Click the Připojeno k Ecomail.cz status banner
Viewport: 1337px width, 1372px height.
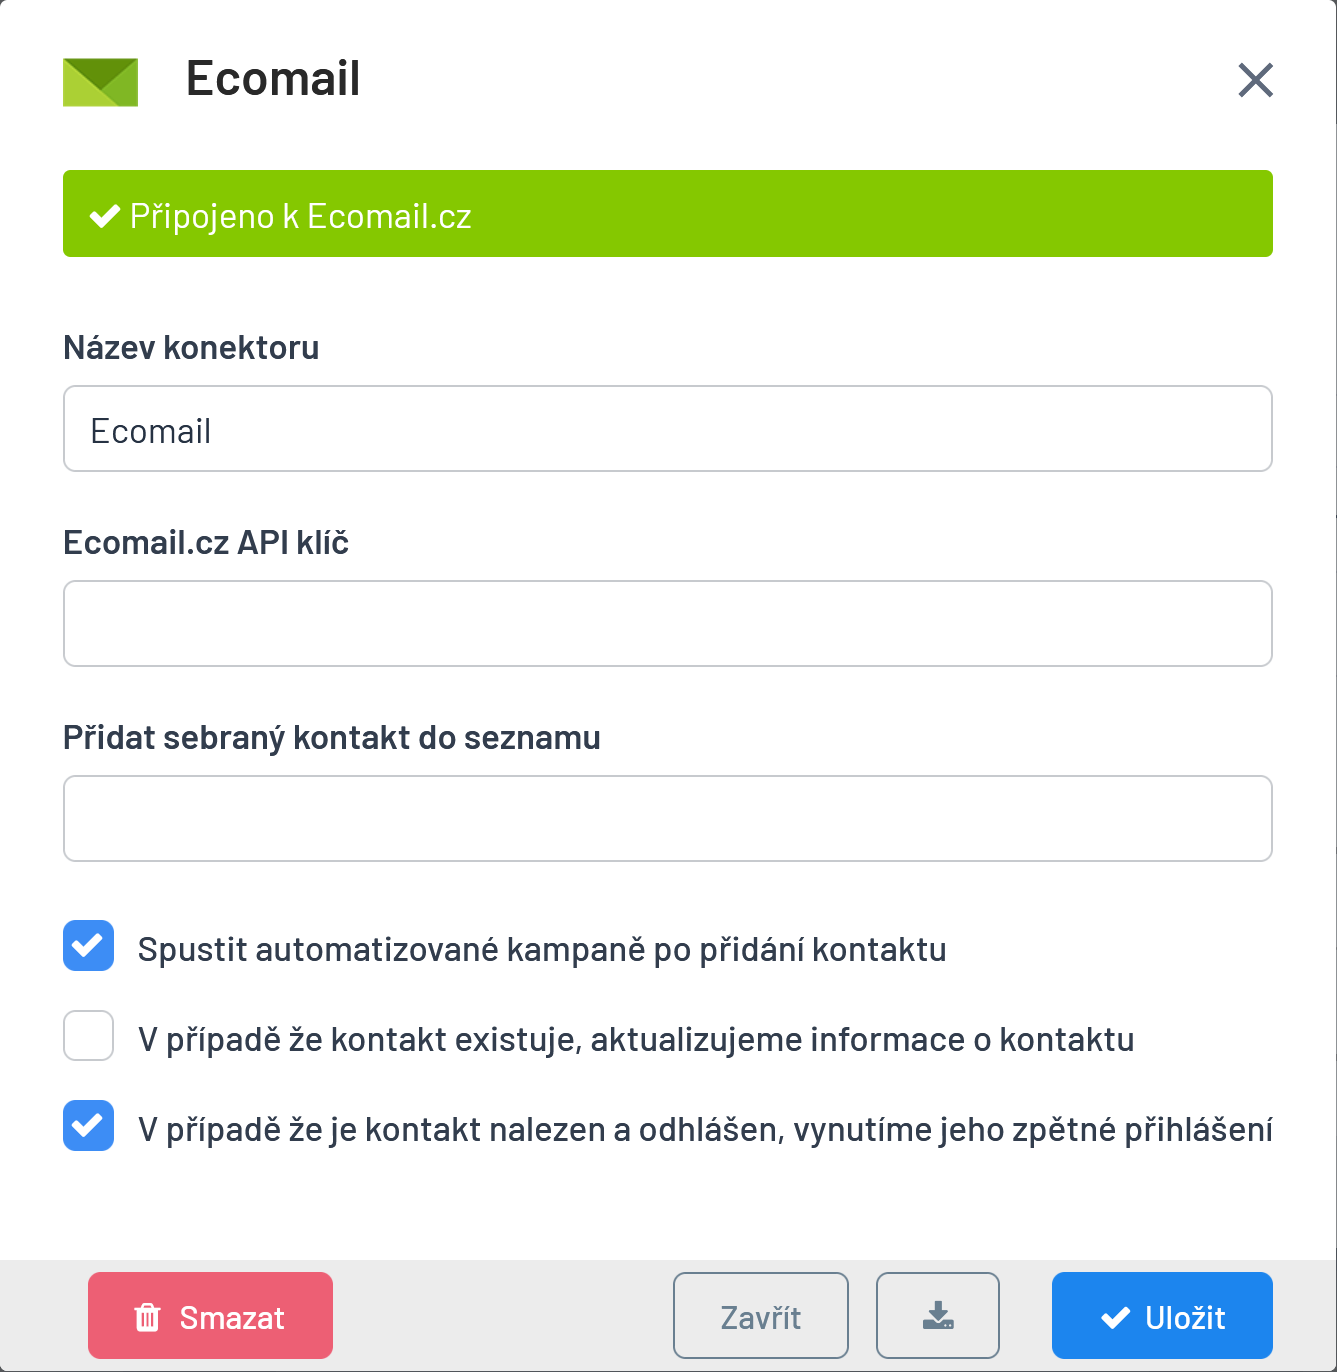[668, 214]
